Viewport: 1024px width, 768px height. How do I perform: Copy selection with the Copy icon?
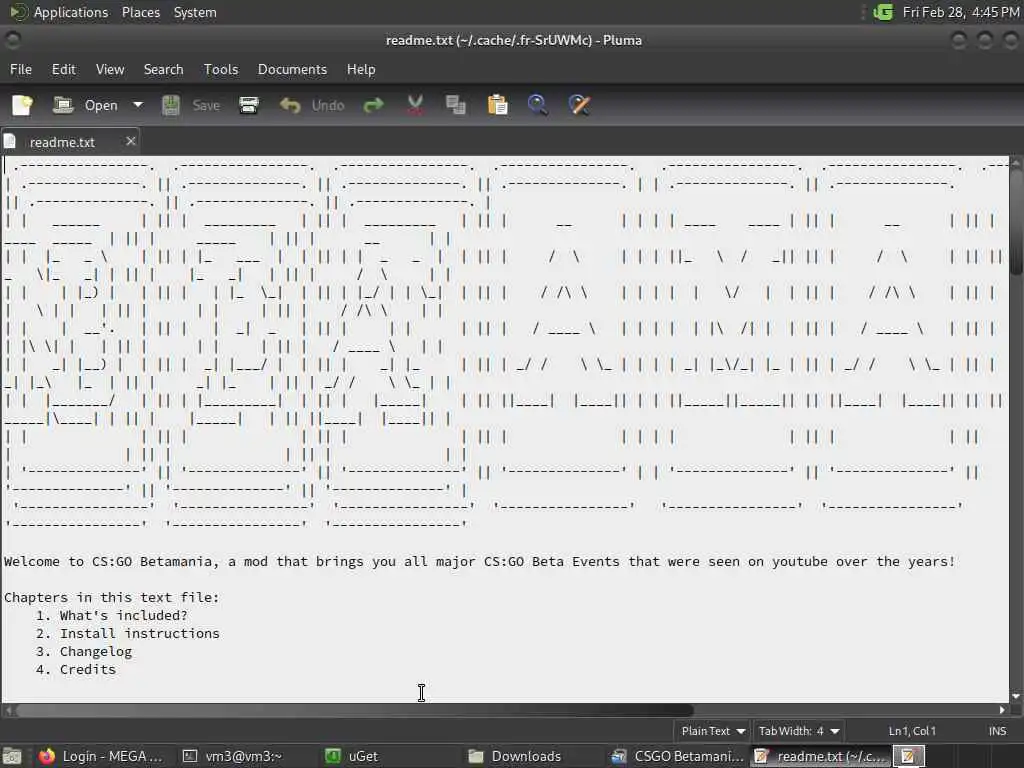456,105
